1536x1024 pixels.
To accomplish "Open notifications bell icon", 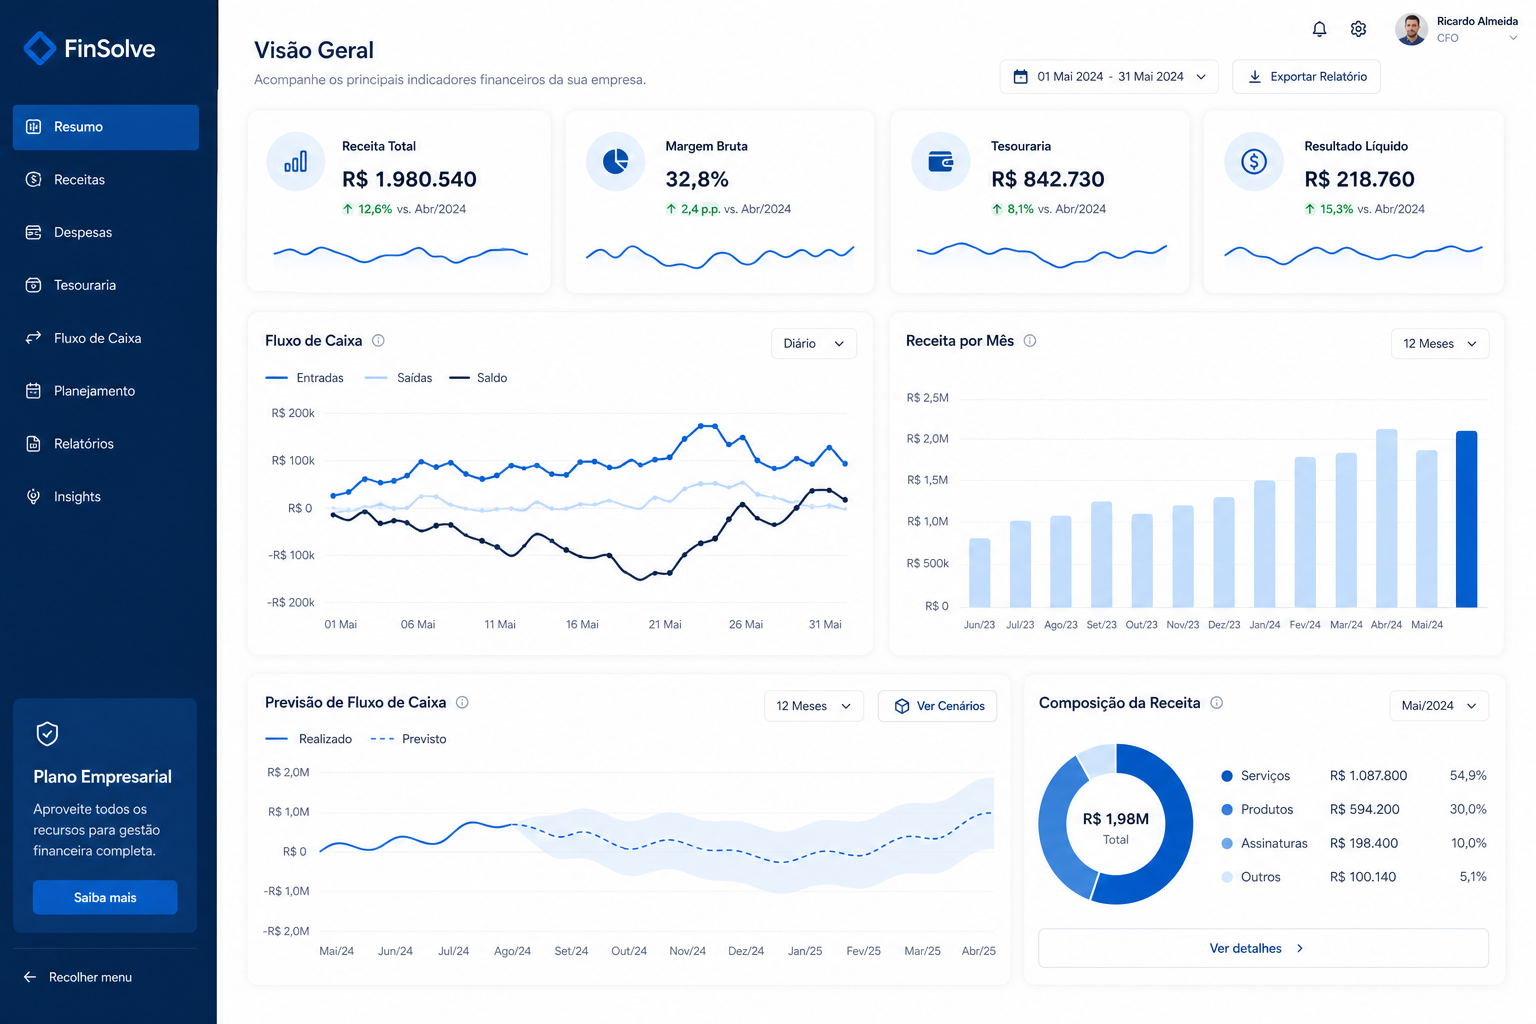I will coord(1319,29).
